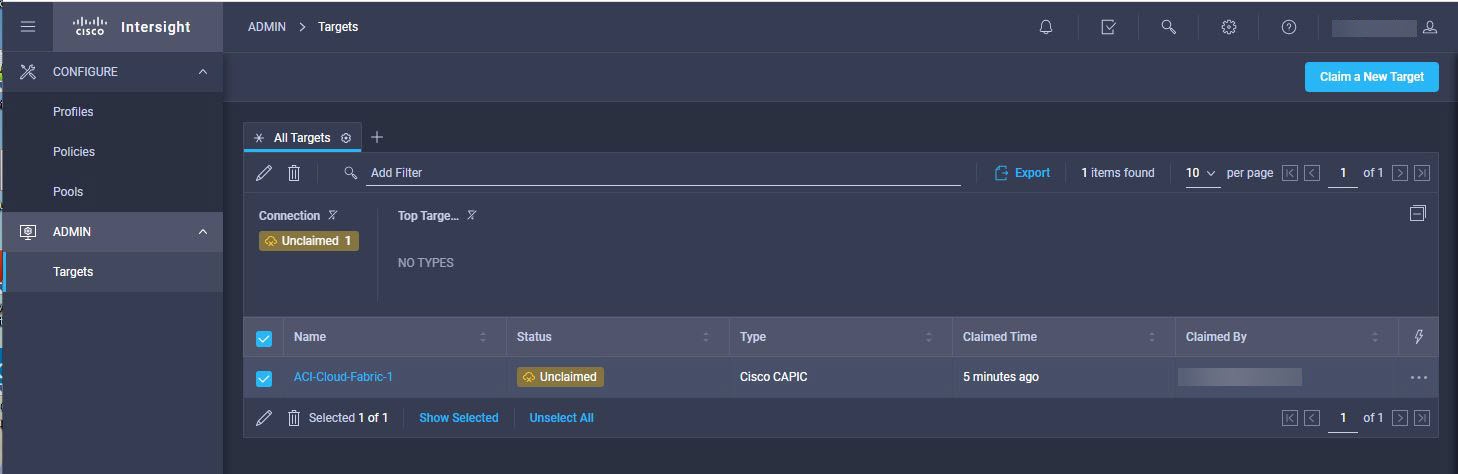Viewport: 1458px width, 474px height.
Task: Click the lightning actions column icon
Action: coord(1418,337)
